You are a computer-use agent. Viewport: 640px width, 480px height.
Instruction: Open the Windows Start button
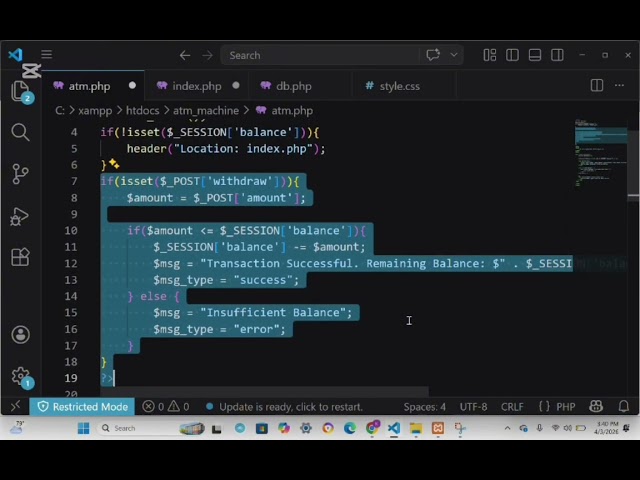point(83,428)
